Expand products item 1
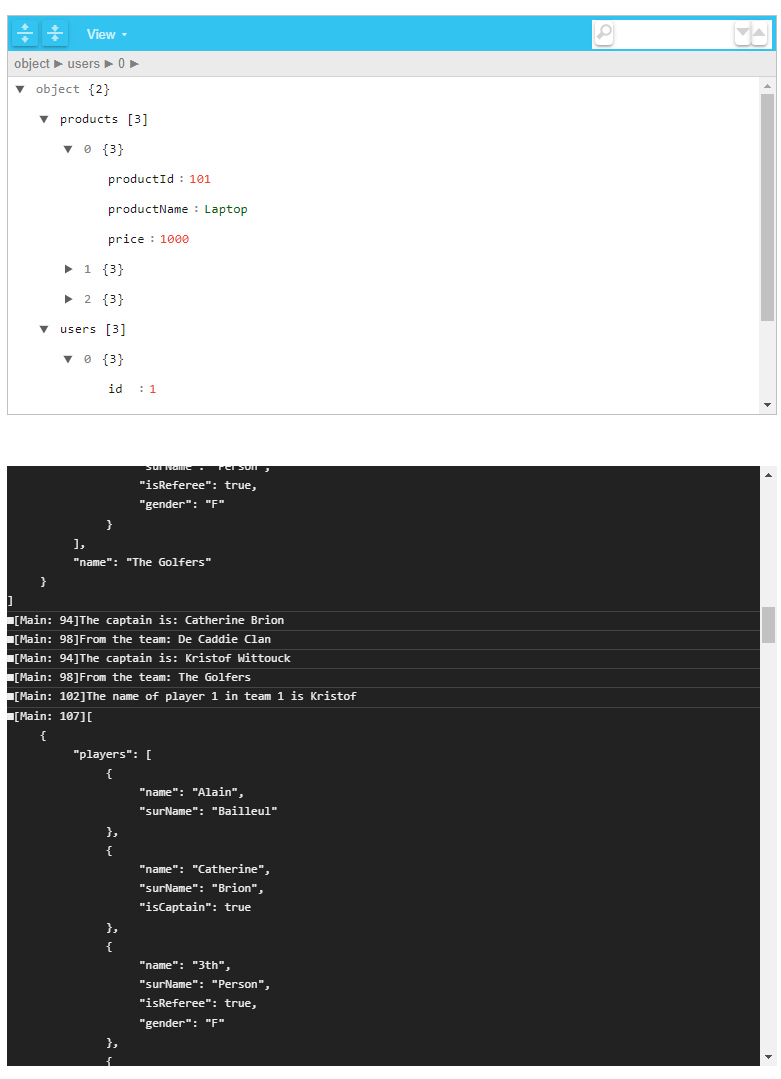Viewport: 781px width, 1079px height. 68,269
